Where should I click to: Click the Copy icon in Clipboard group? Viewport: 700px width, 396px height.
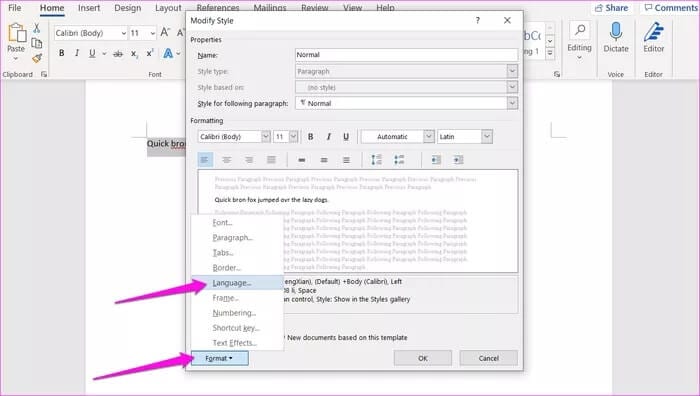click(37, 43)
